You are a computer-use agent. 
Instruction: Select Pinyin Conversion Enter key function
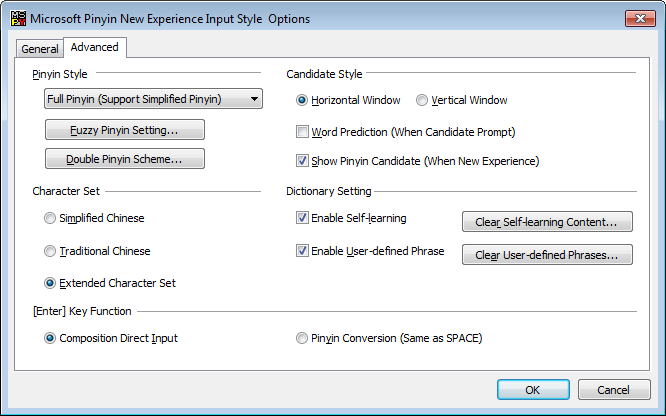pos(303,338)
